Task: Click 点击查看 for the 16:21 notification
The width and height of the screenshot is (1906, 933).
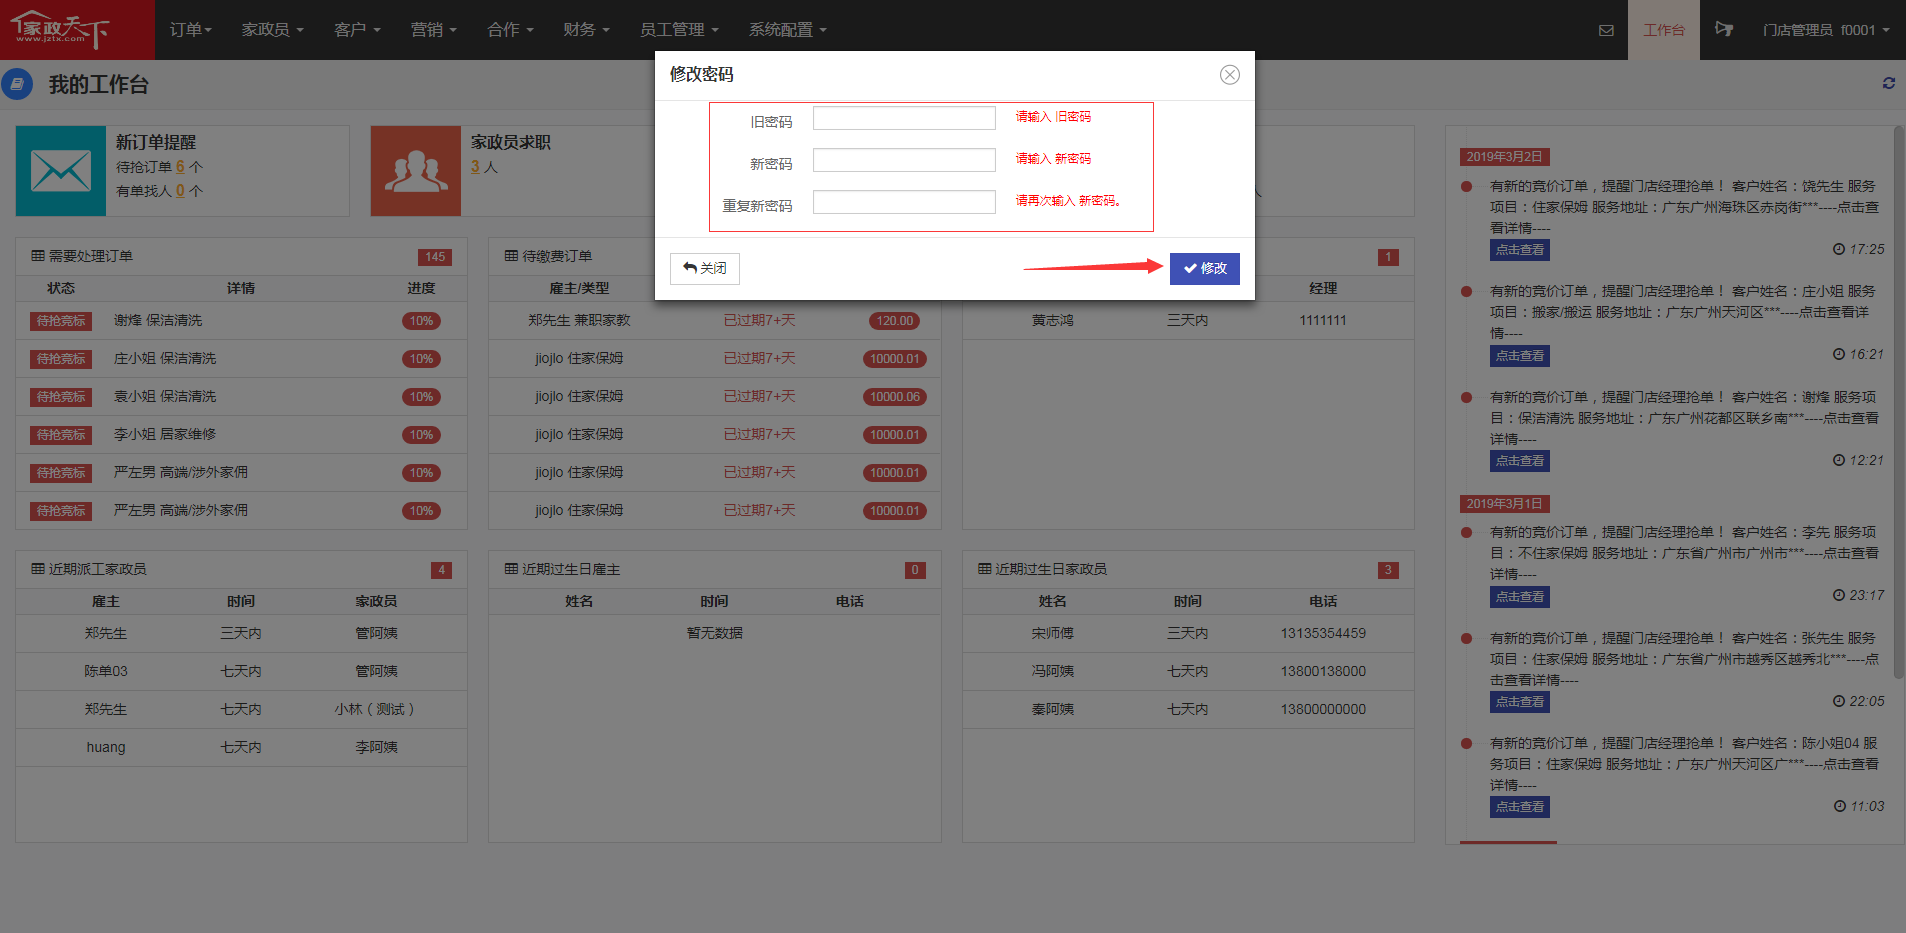Action: (x=1520, y=356)
